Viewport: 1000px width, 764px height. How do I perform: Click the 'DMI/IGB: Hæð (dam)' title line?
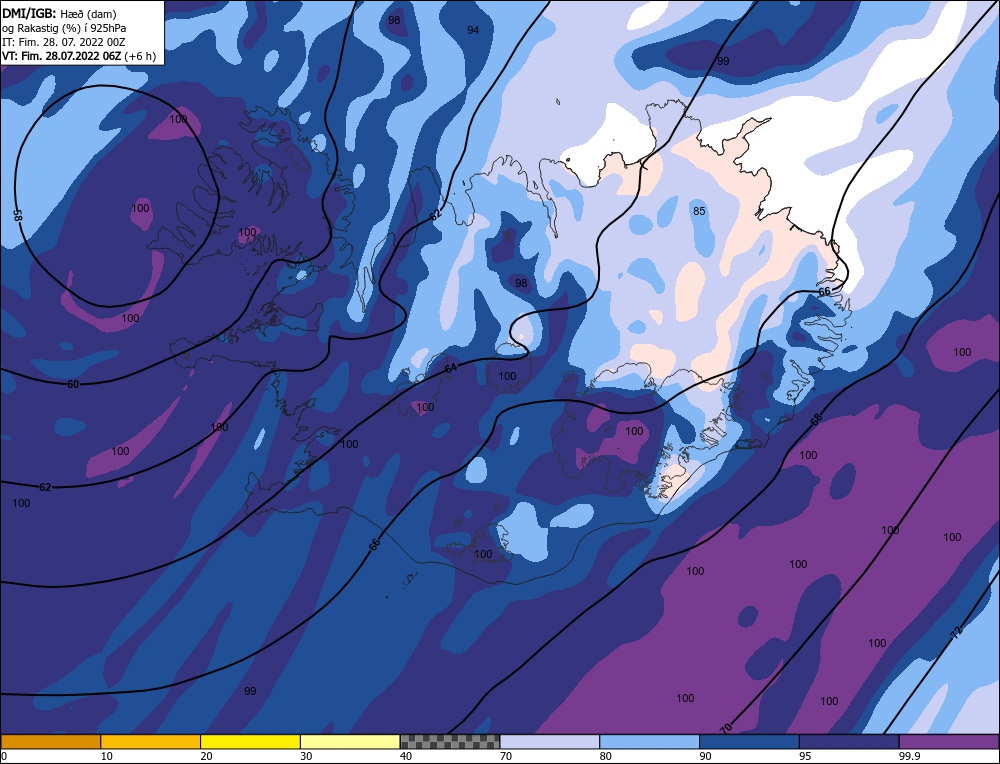coord(60,13)
